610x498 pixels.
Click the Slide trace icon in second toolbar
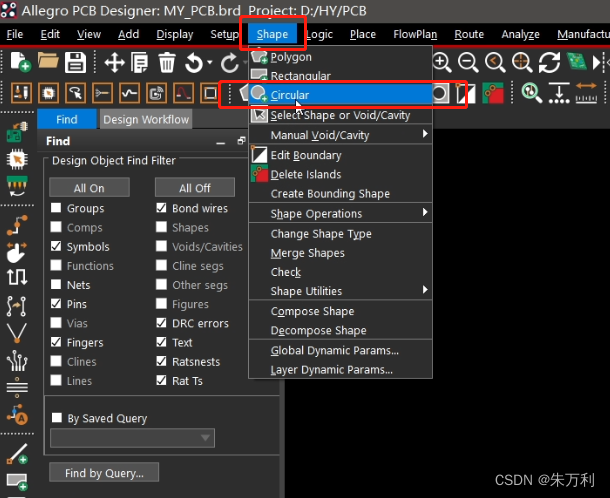point(129,93)
